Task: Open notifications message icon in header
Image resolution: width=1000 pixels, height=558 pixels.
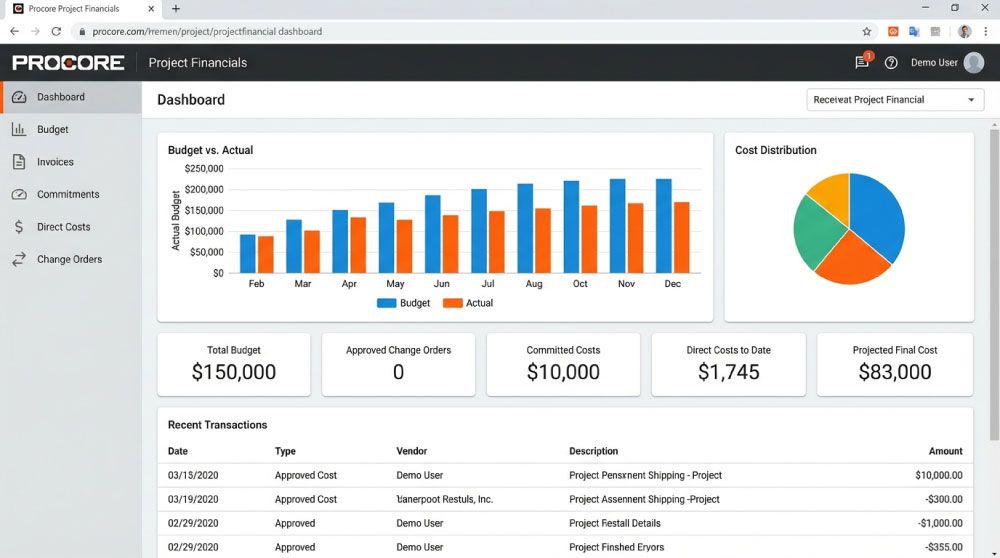Action: (862, 62)
